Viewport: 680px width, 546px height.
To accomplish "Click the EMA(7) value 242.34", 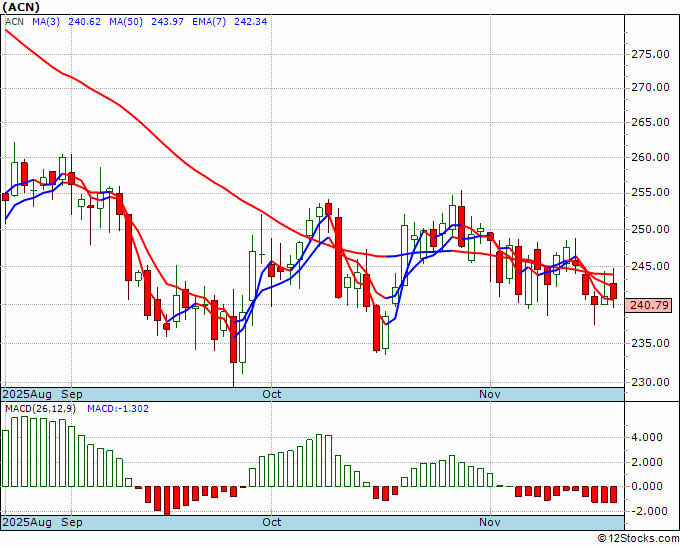I will (251, 22).
